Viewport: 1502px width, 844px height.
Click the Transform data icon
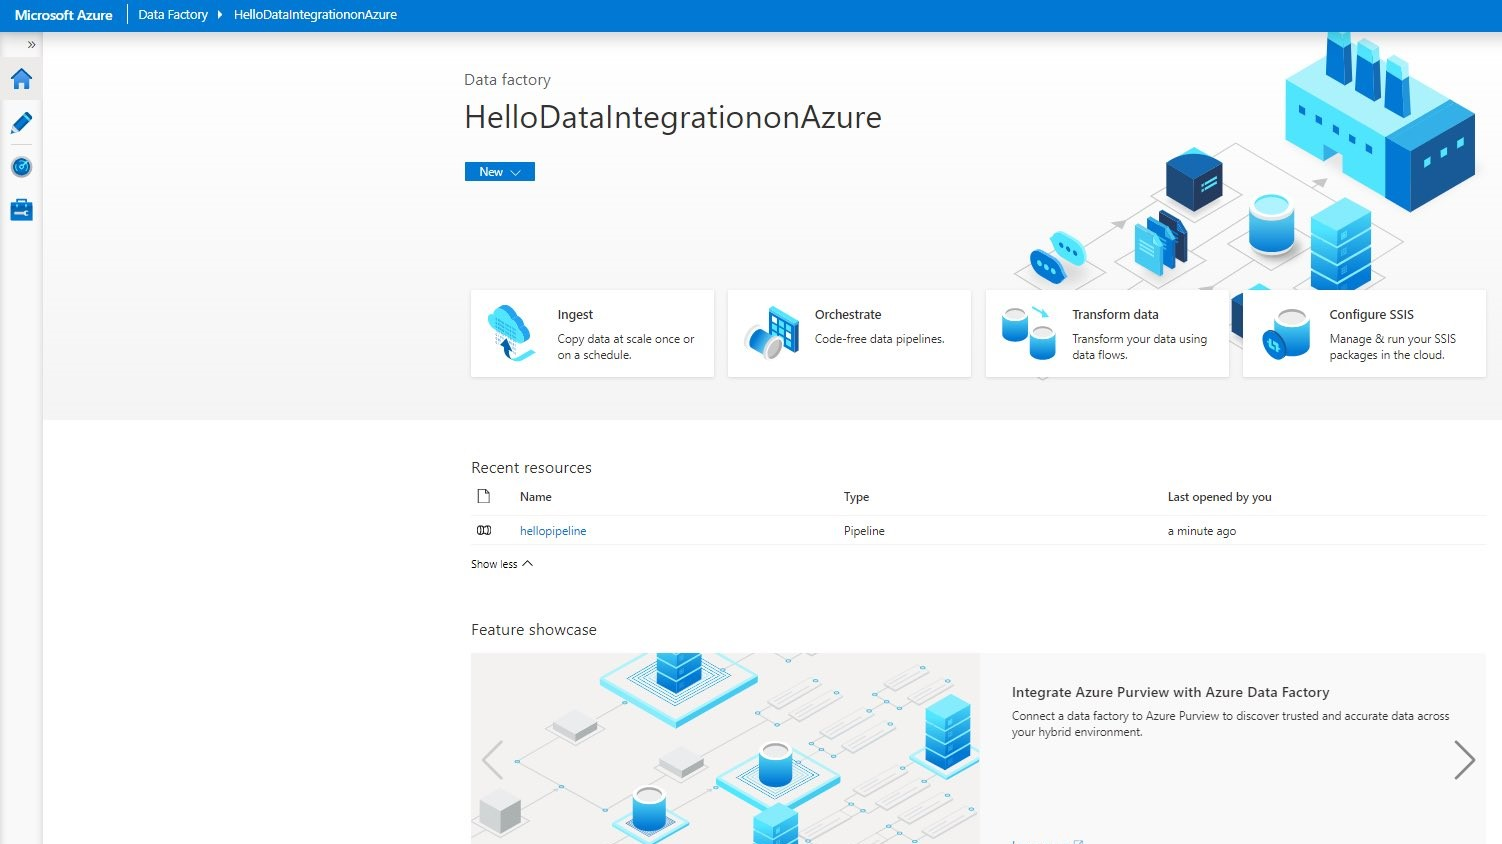point(1029,333)
